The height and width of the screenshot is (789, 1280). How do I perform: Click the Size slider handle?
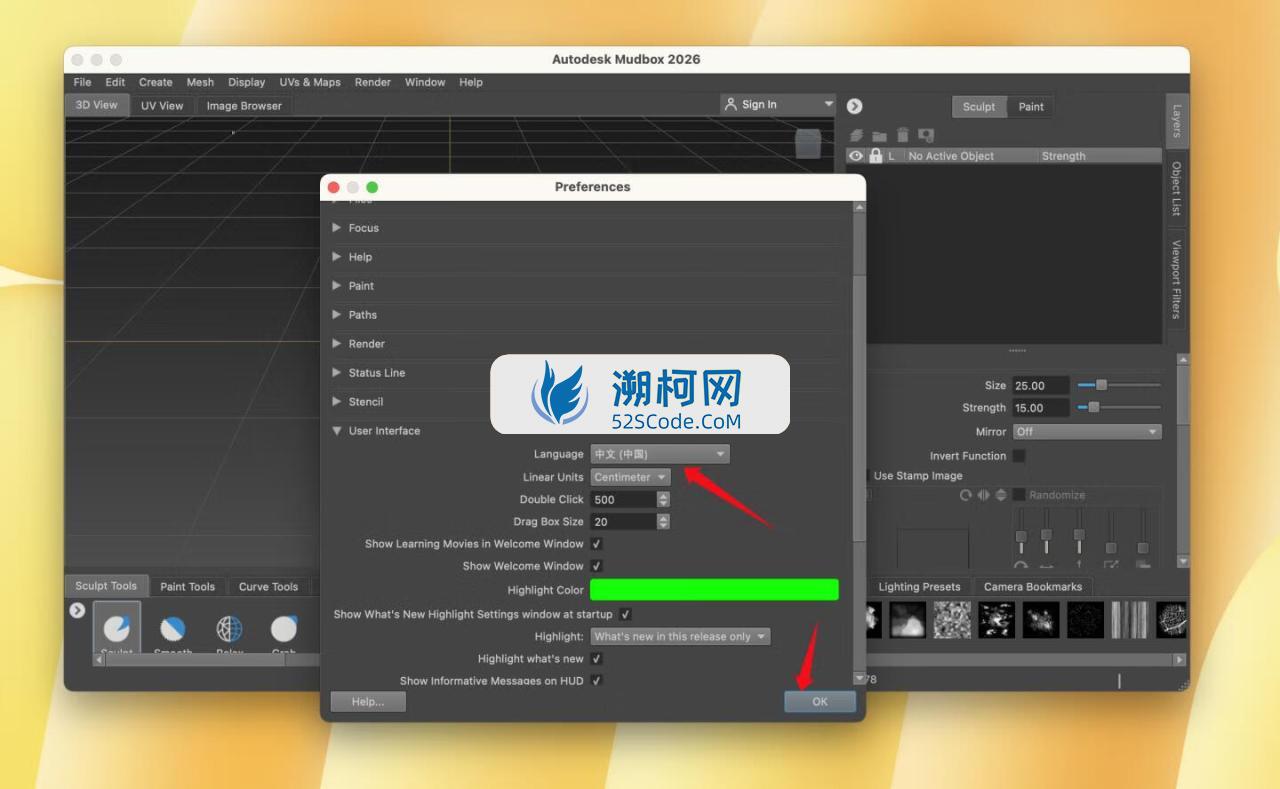point(1101,385)
